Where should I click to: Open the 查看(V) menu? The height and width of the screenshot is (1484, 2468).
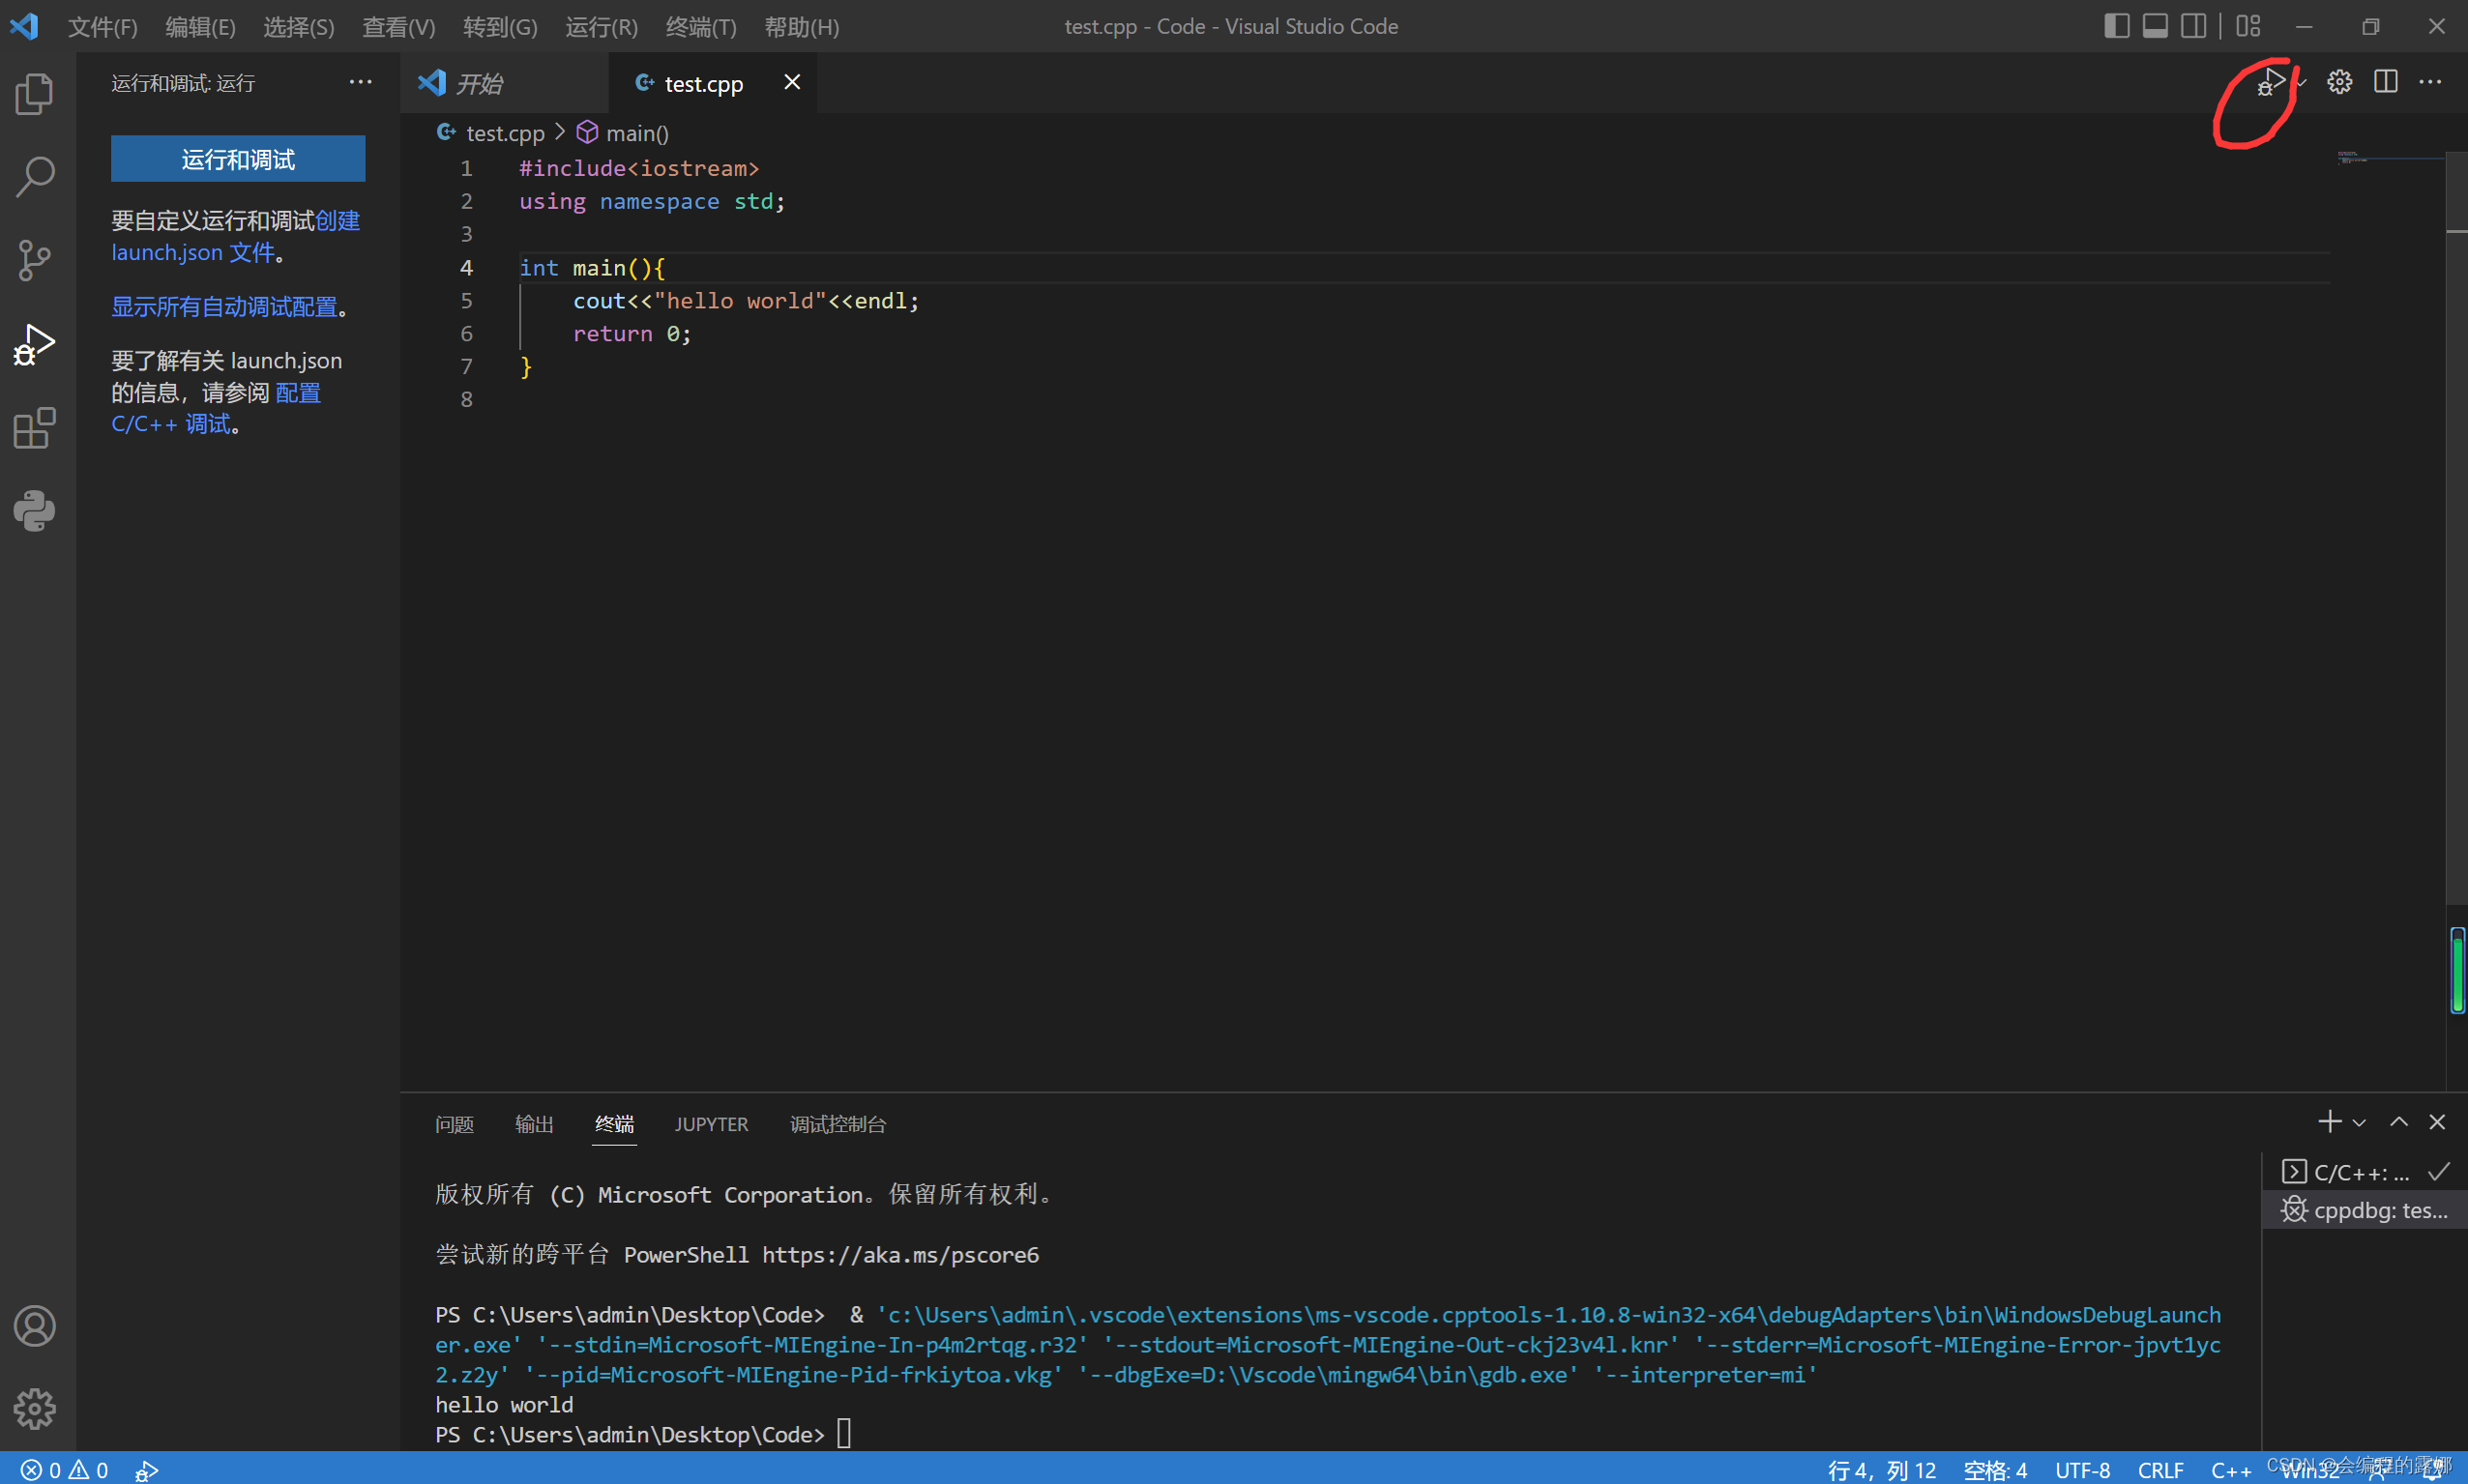point(398,27)
